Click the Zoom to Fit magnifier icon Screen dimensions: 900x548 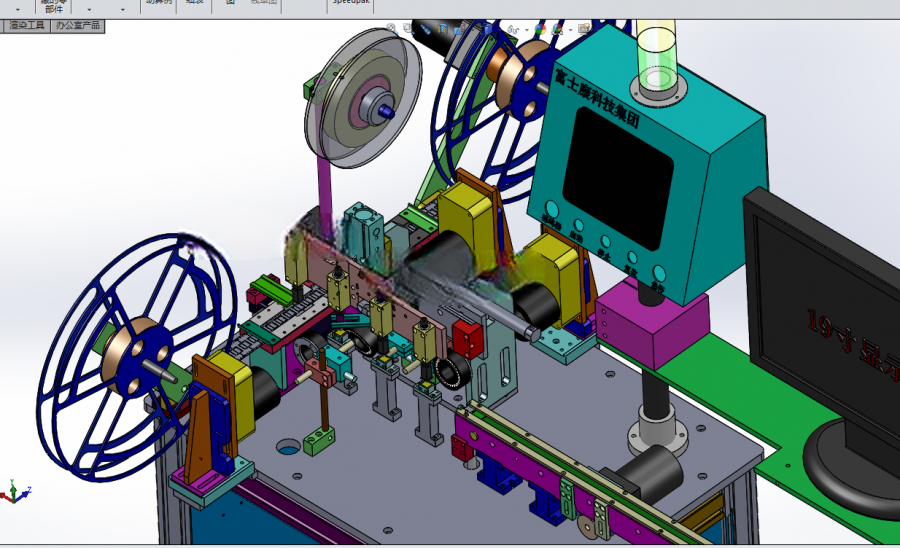pos(391,29)
